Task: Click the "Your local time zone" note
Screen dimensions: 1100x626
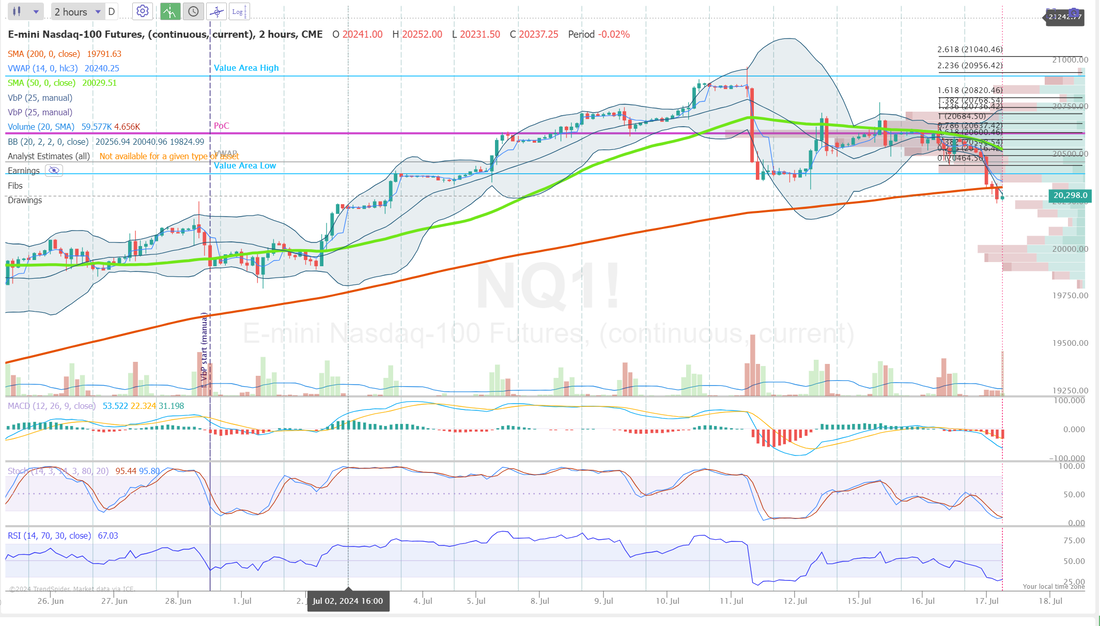Action: click(x=1054, y=587)
